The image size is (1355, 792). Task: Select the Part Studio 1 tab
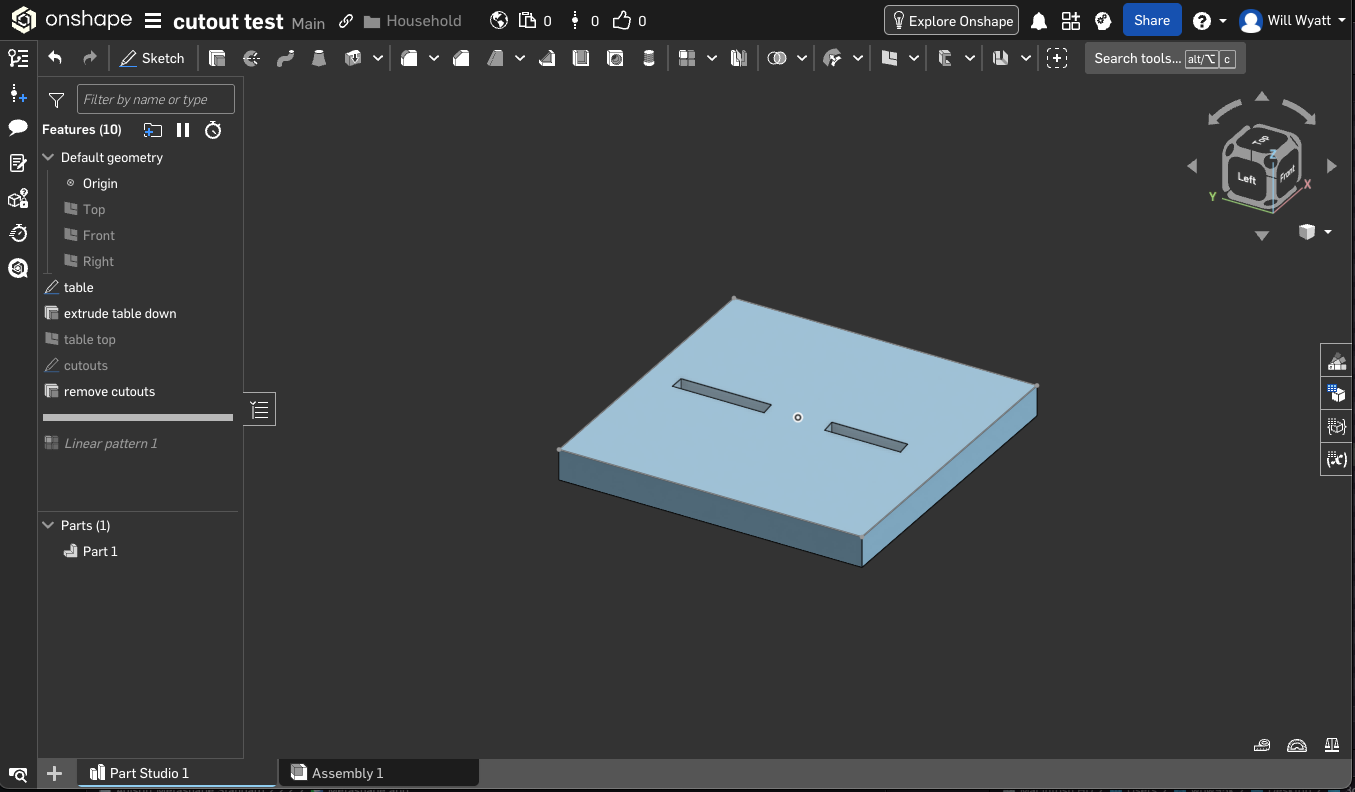(x=148, y=773)
